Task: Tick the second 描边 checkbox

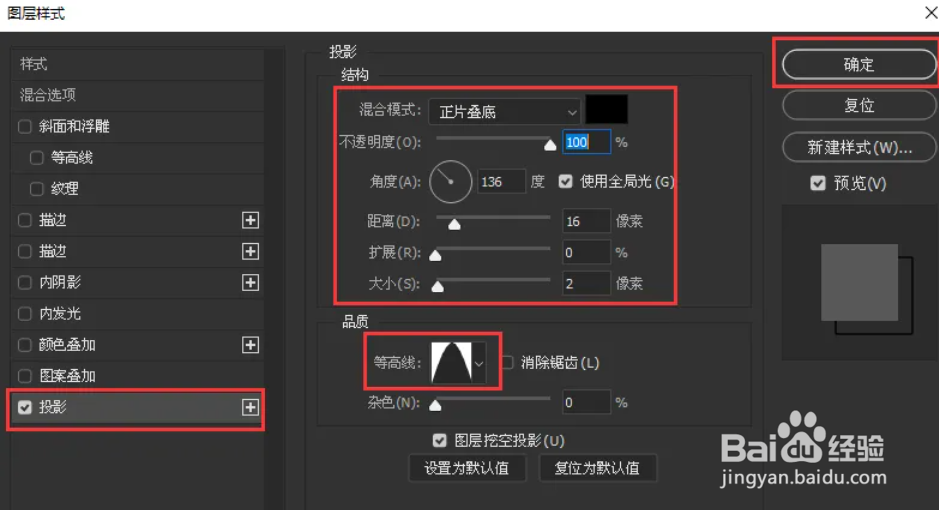Action: coord(25,251)
